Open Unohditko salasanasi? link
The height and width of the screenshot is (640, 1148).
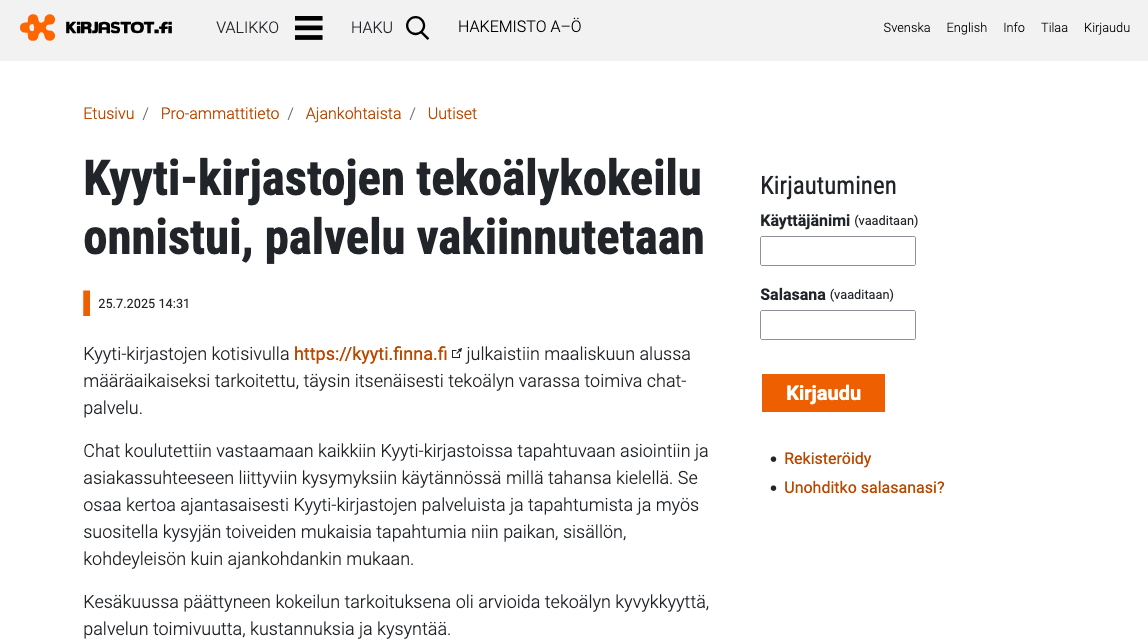pos(864,488)
